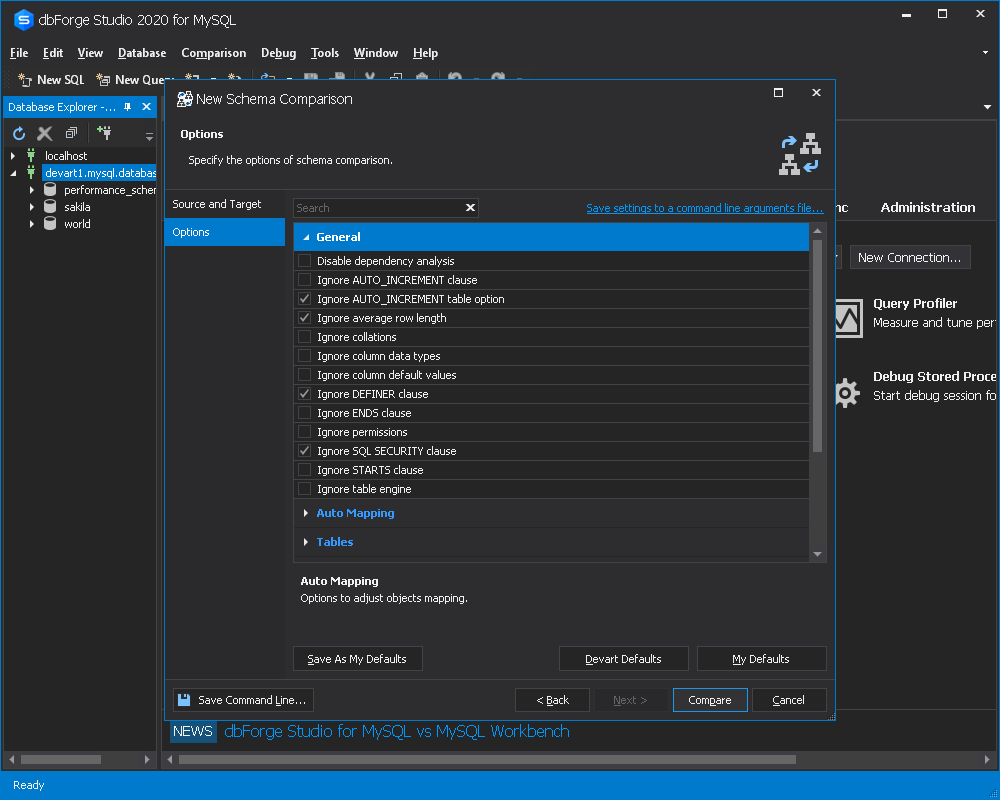This screenshot has height=800, width=1000.
Task: Click the world database cylinder icon
Action: [x=50, y=223]
